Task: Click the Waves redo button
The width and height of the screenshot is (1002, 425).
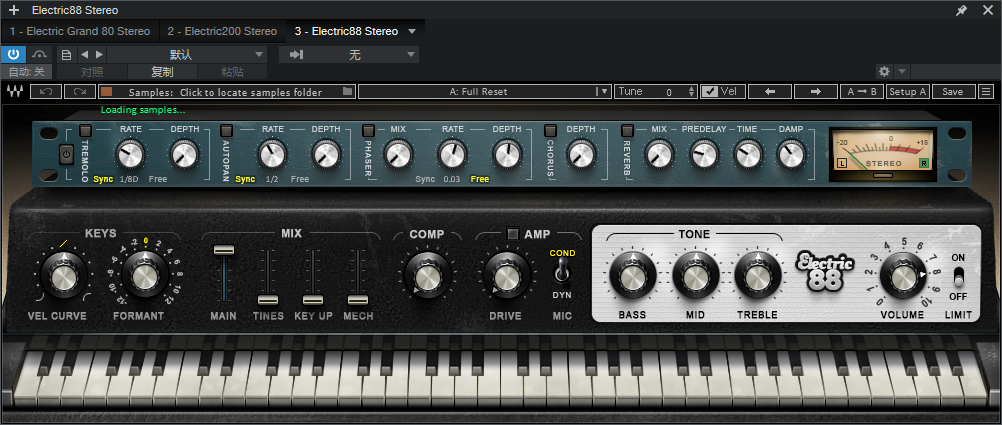Action: (80, 91)
